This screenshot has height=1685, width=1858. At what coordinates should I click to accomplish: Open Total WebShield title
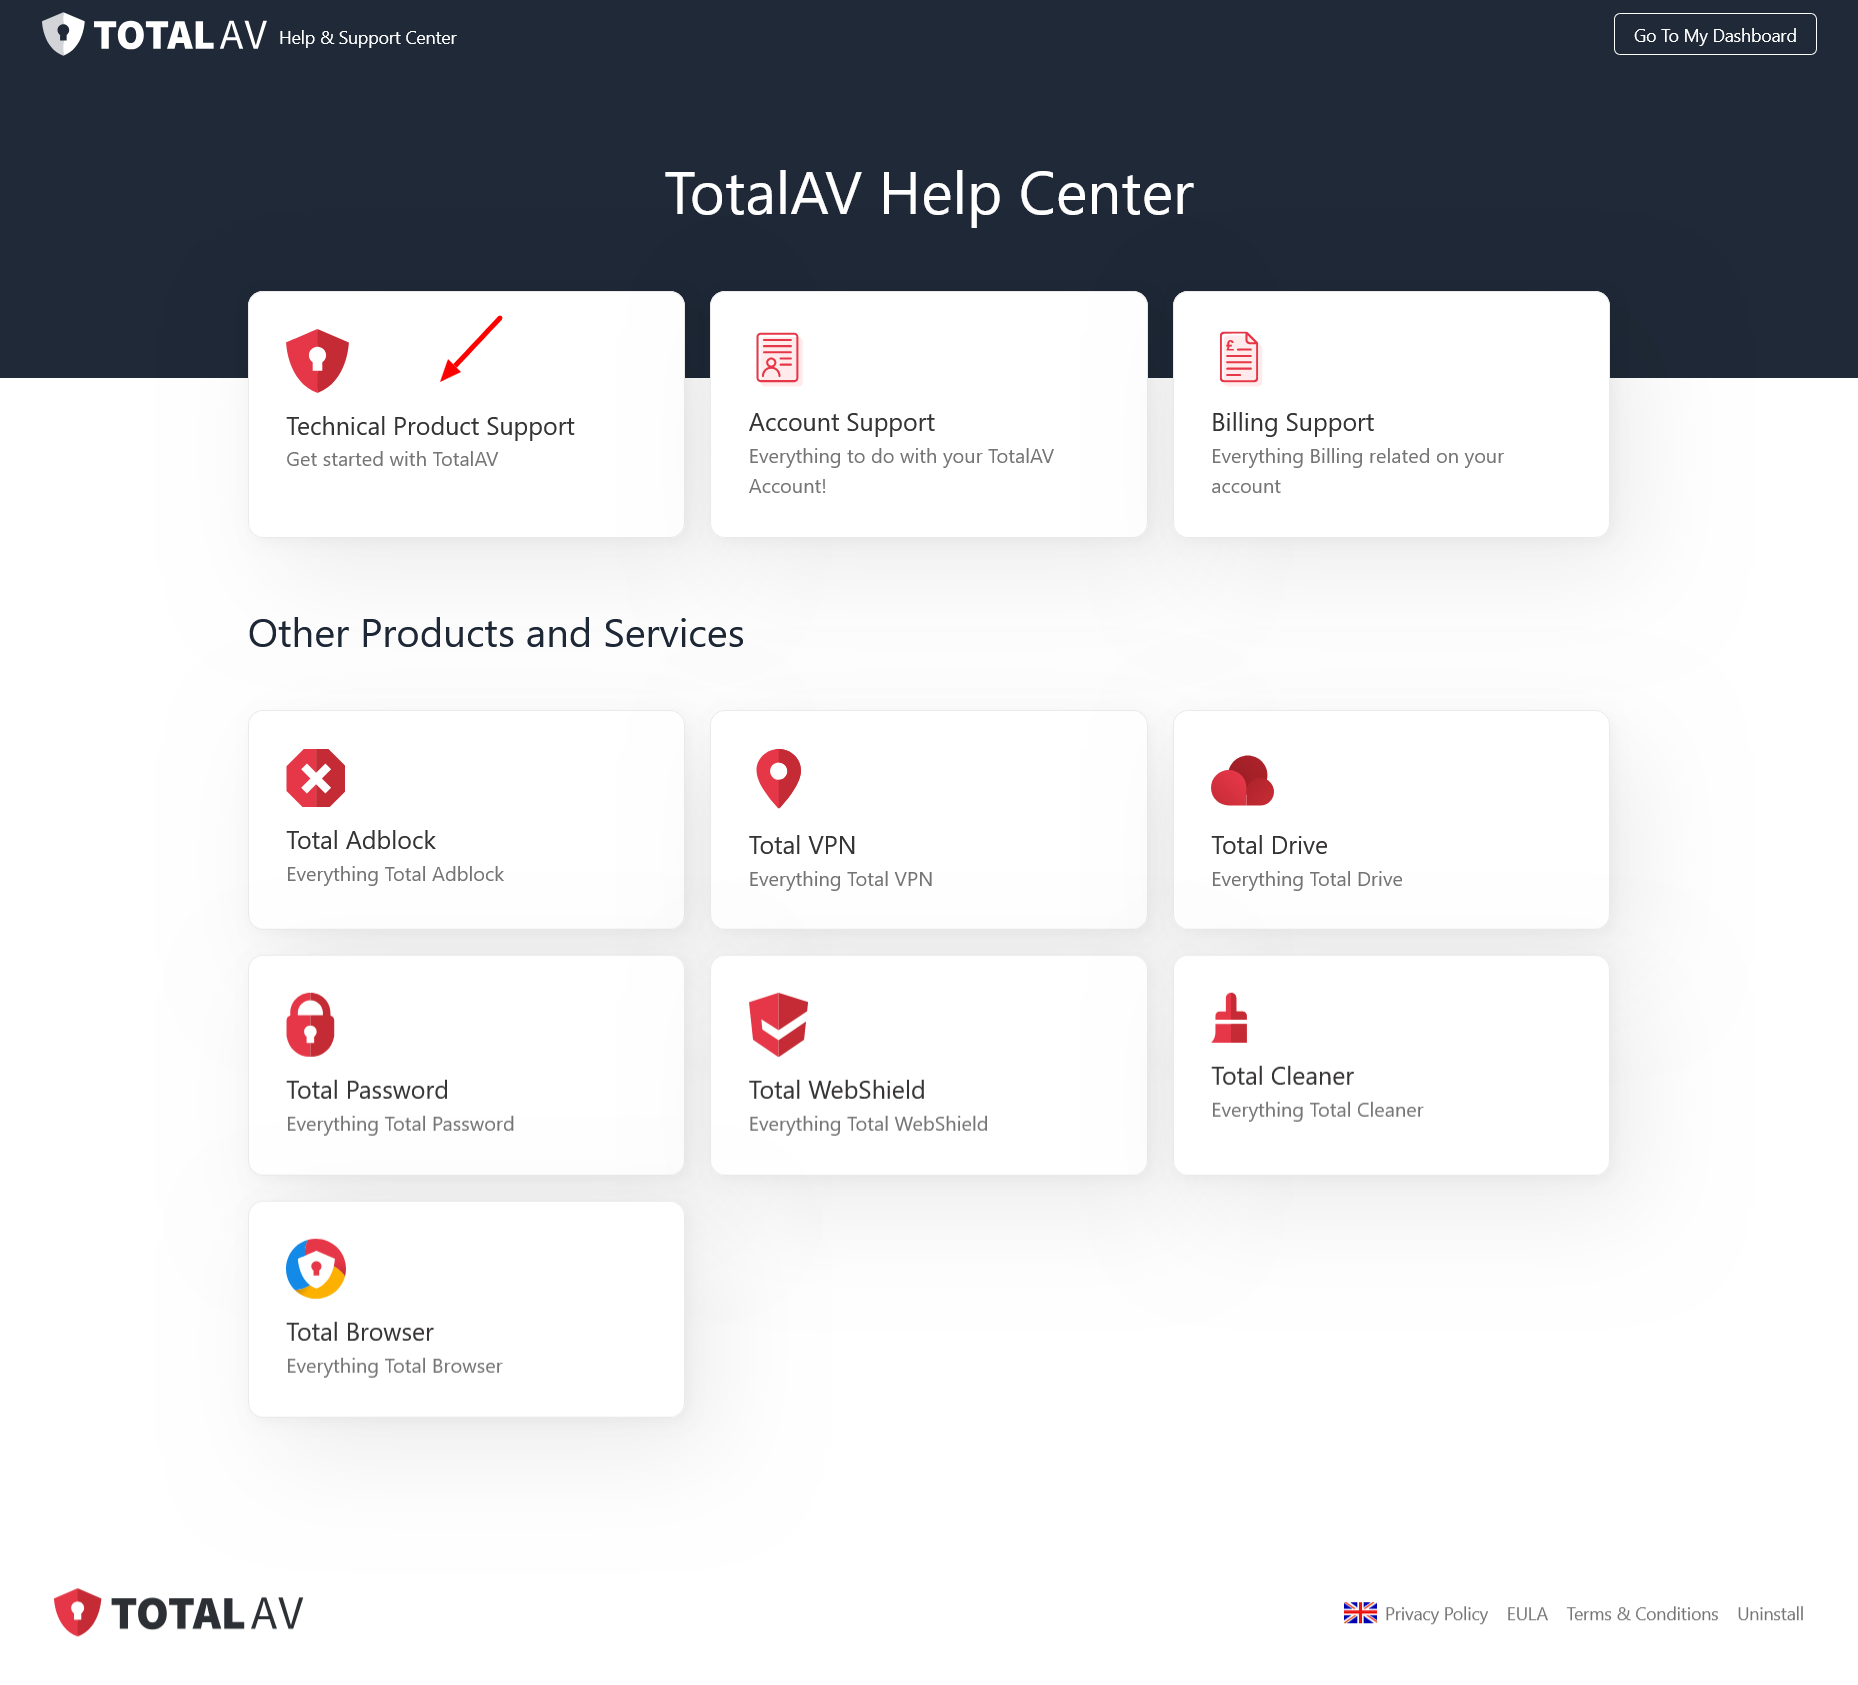click(x=837, y=1090)
